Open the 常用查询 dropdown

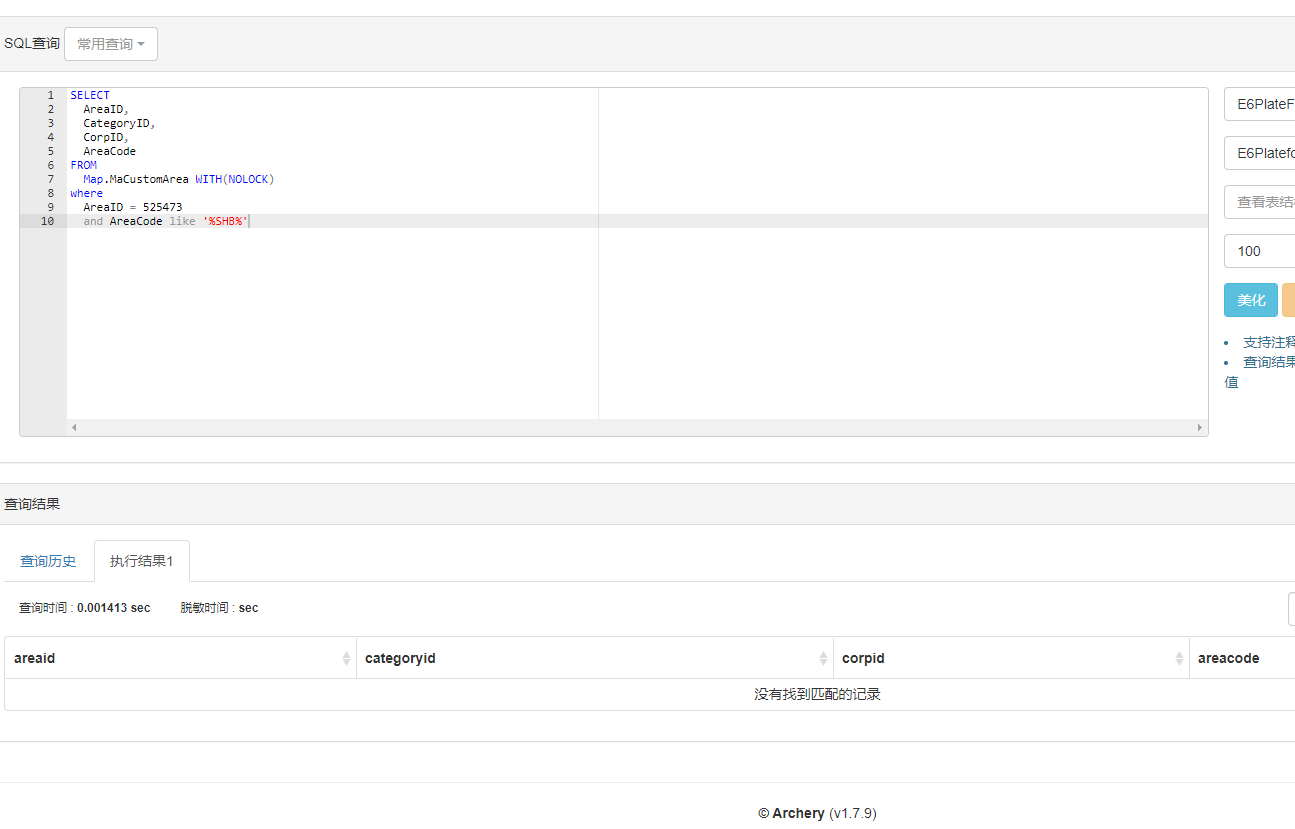click(x=111, y=44)
